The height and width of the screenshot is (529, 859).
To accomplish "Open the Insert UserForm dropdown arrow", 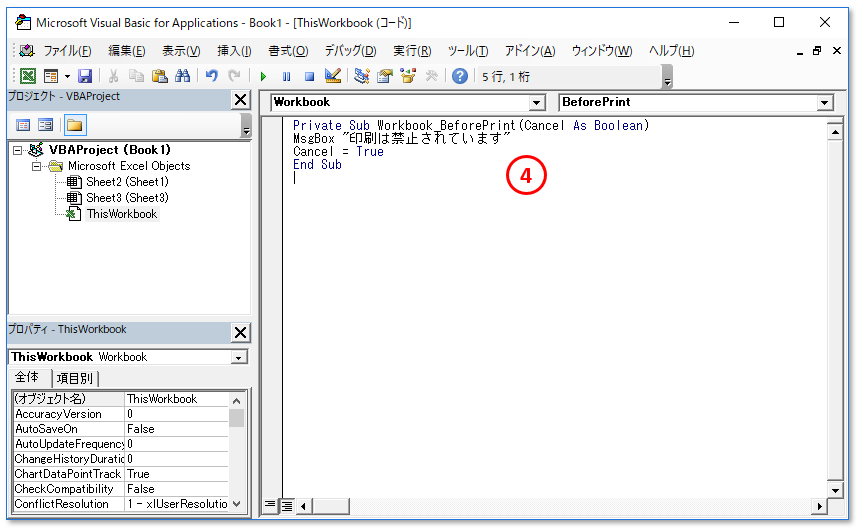I will pyautogui.click(x=67, y=76).
